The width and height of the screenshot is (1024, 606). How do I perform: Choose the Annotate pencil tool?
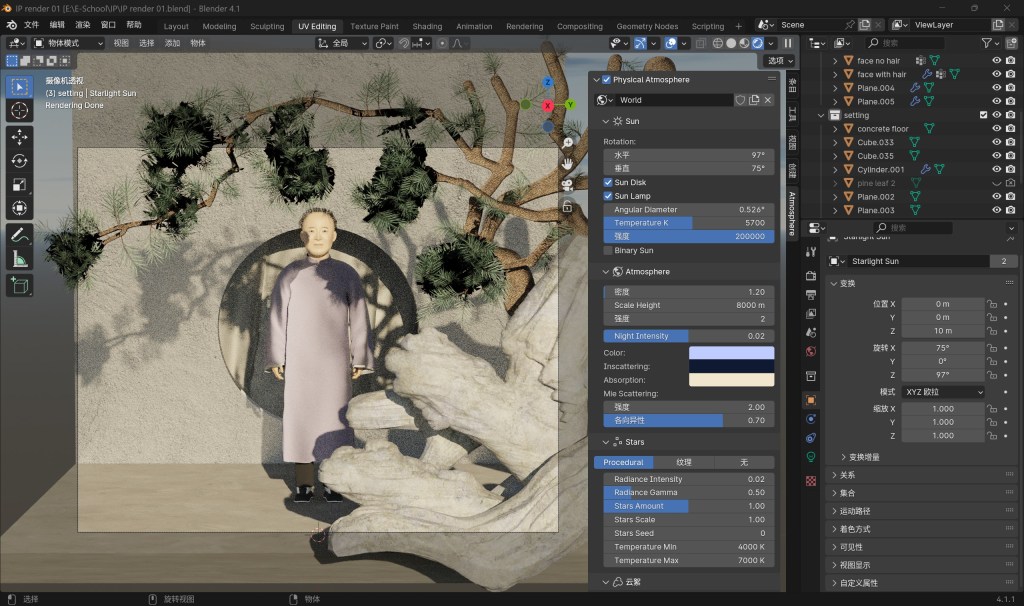pos(20,236)
